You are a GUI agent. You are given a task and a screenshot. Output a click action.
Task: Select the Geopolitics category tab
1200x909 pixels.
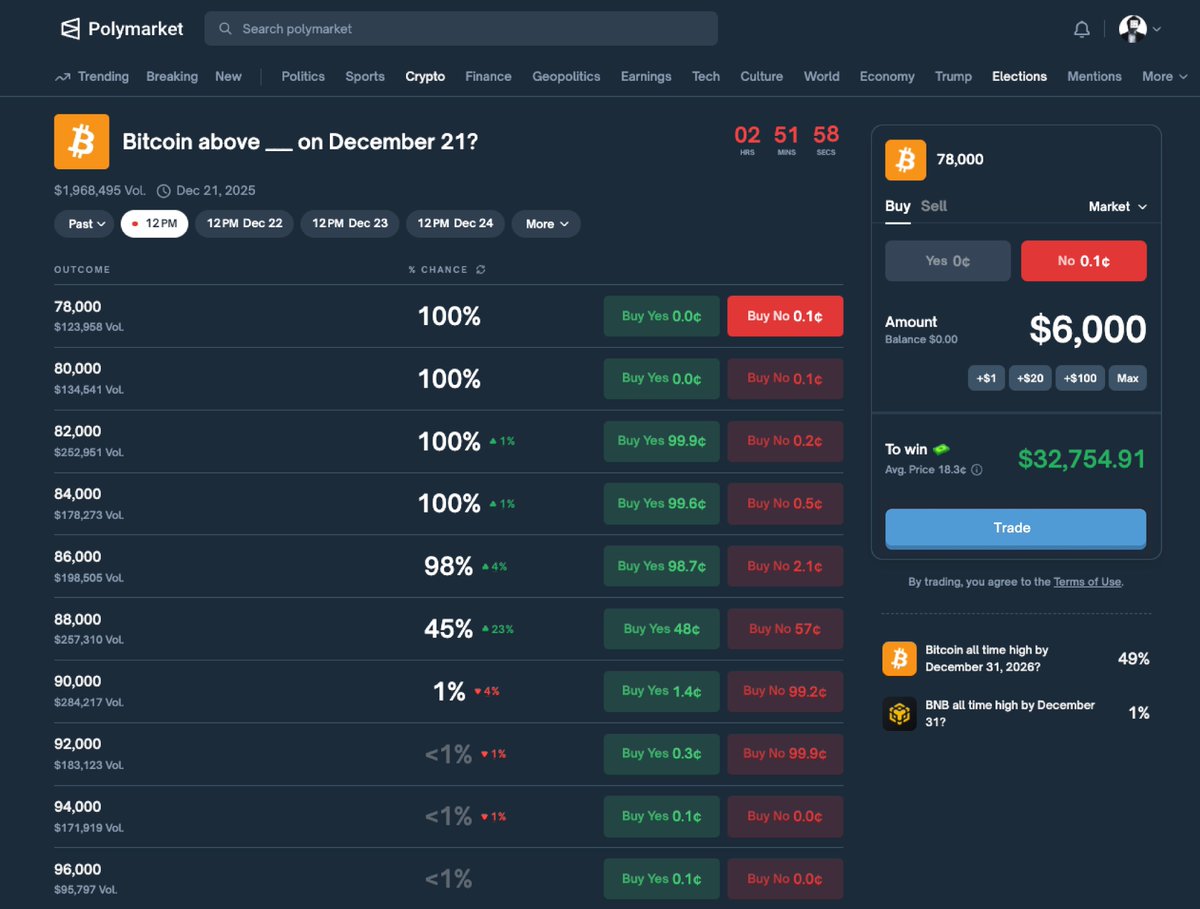click(566, 76)
